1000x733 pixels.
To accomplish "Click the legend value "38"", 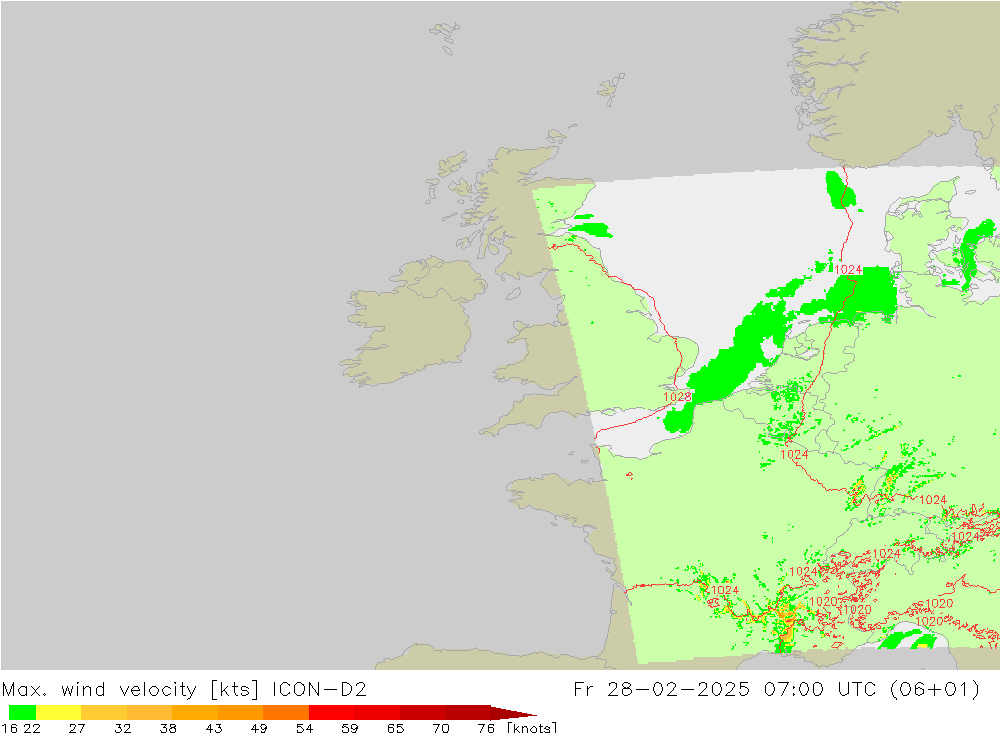I will coord(168,728).
